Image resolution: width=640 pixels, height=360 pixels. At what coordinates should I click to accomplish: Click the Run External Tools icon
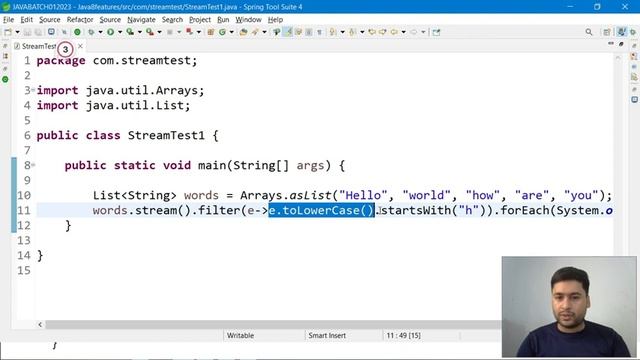coord(150,32)
